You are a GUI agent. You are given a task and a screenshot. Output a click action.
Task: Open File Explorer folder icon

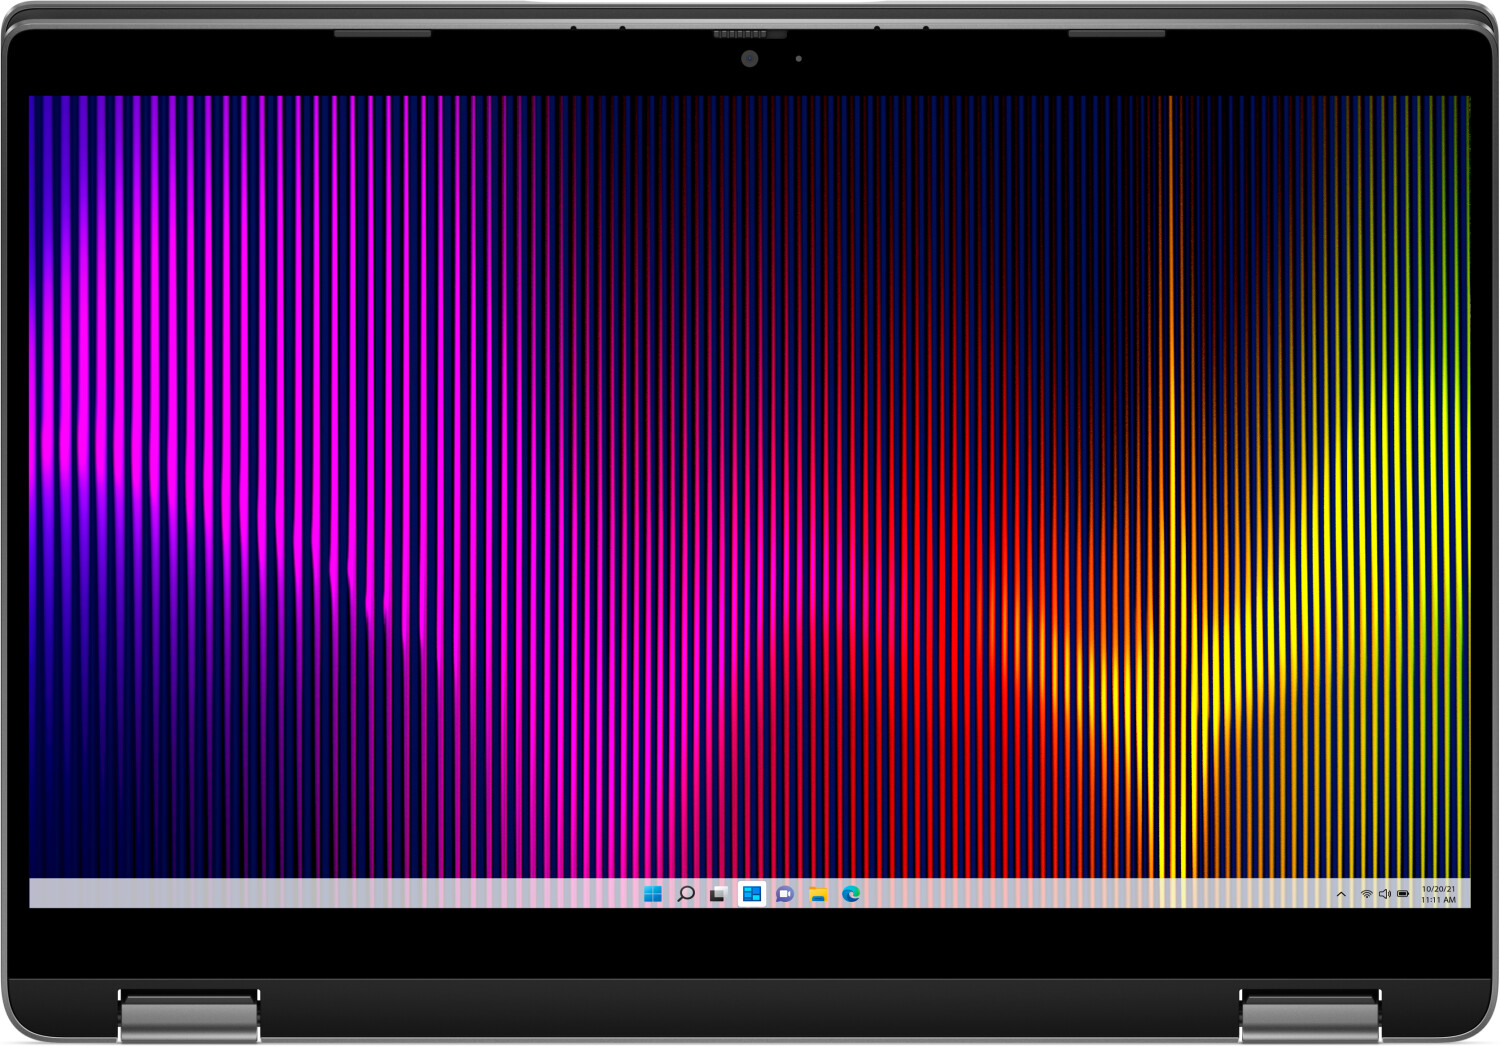(x=818, y=894)
